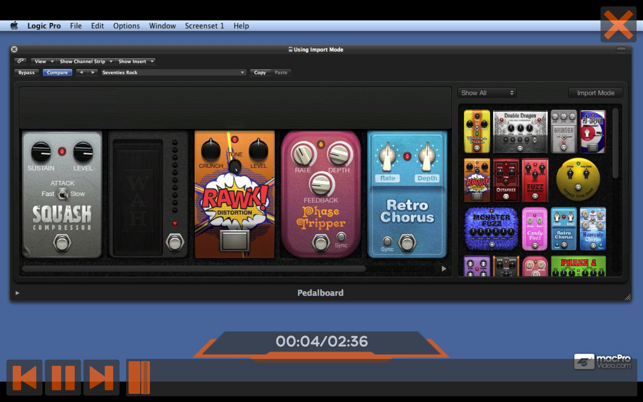Click right scroll arrow of pedal area
Image resolution: width=643 pixels, height=402 pixels.
pos(444,269)
